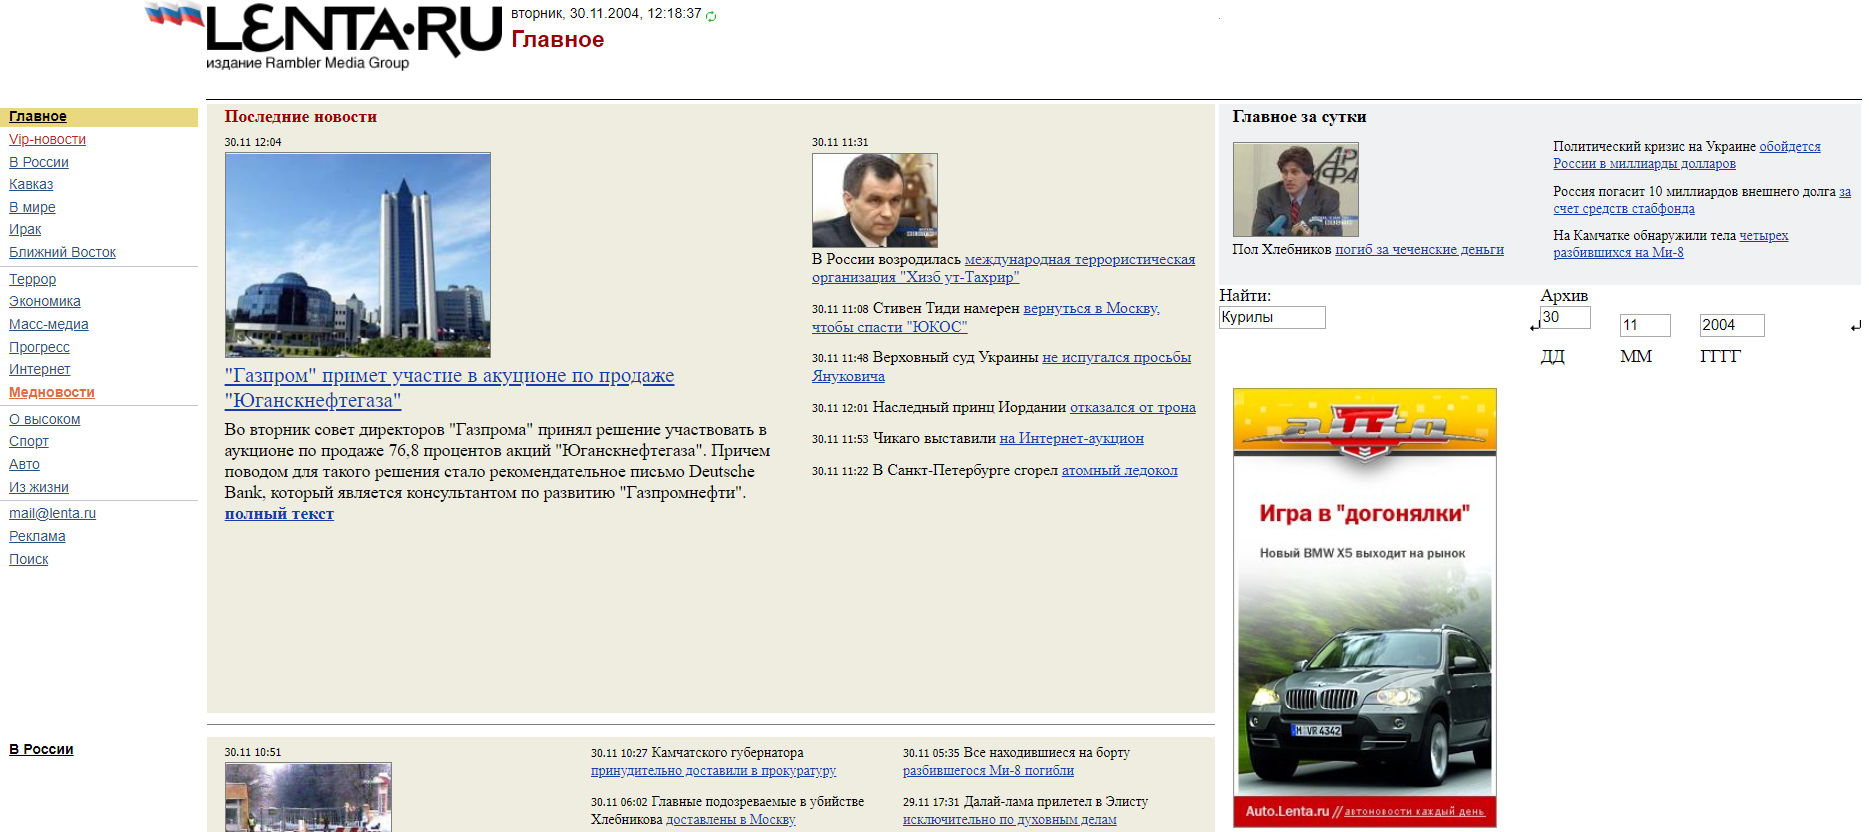Open the Хизб ут-Тахрир terrorist organization link
1869x832 pixels.
[x=1003, y=268]
